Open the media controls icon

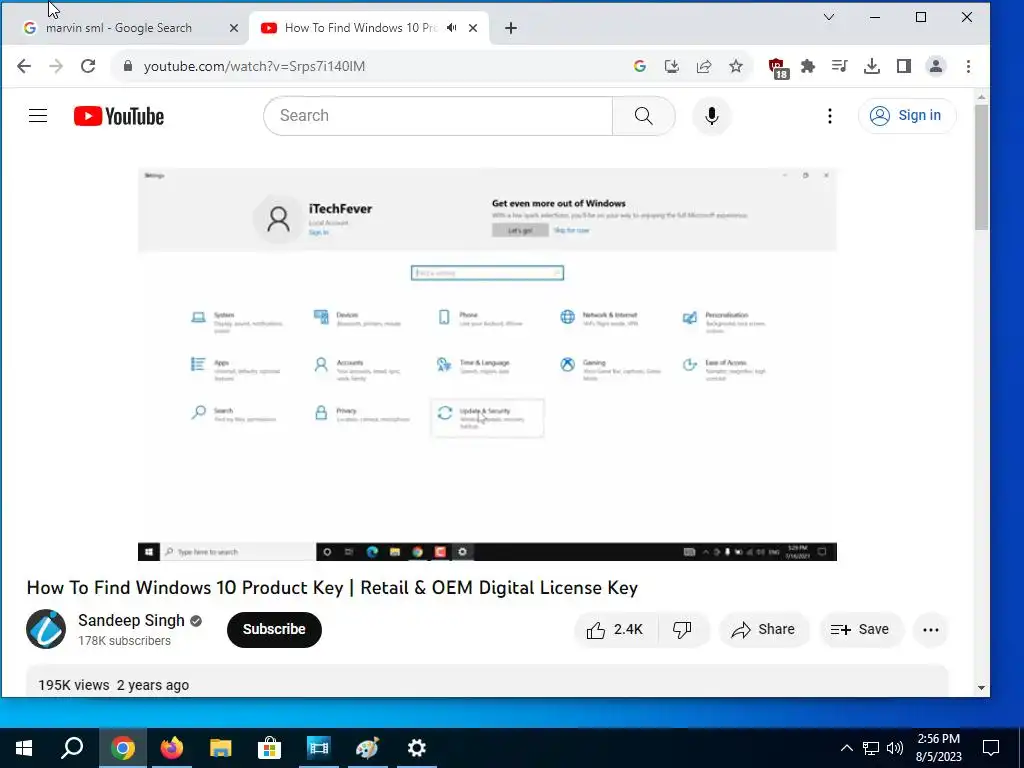(840, 66)
